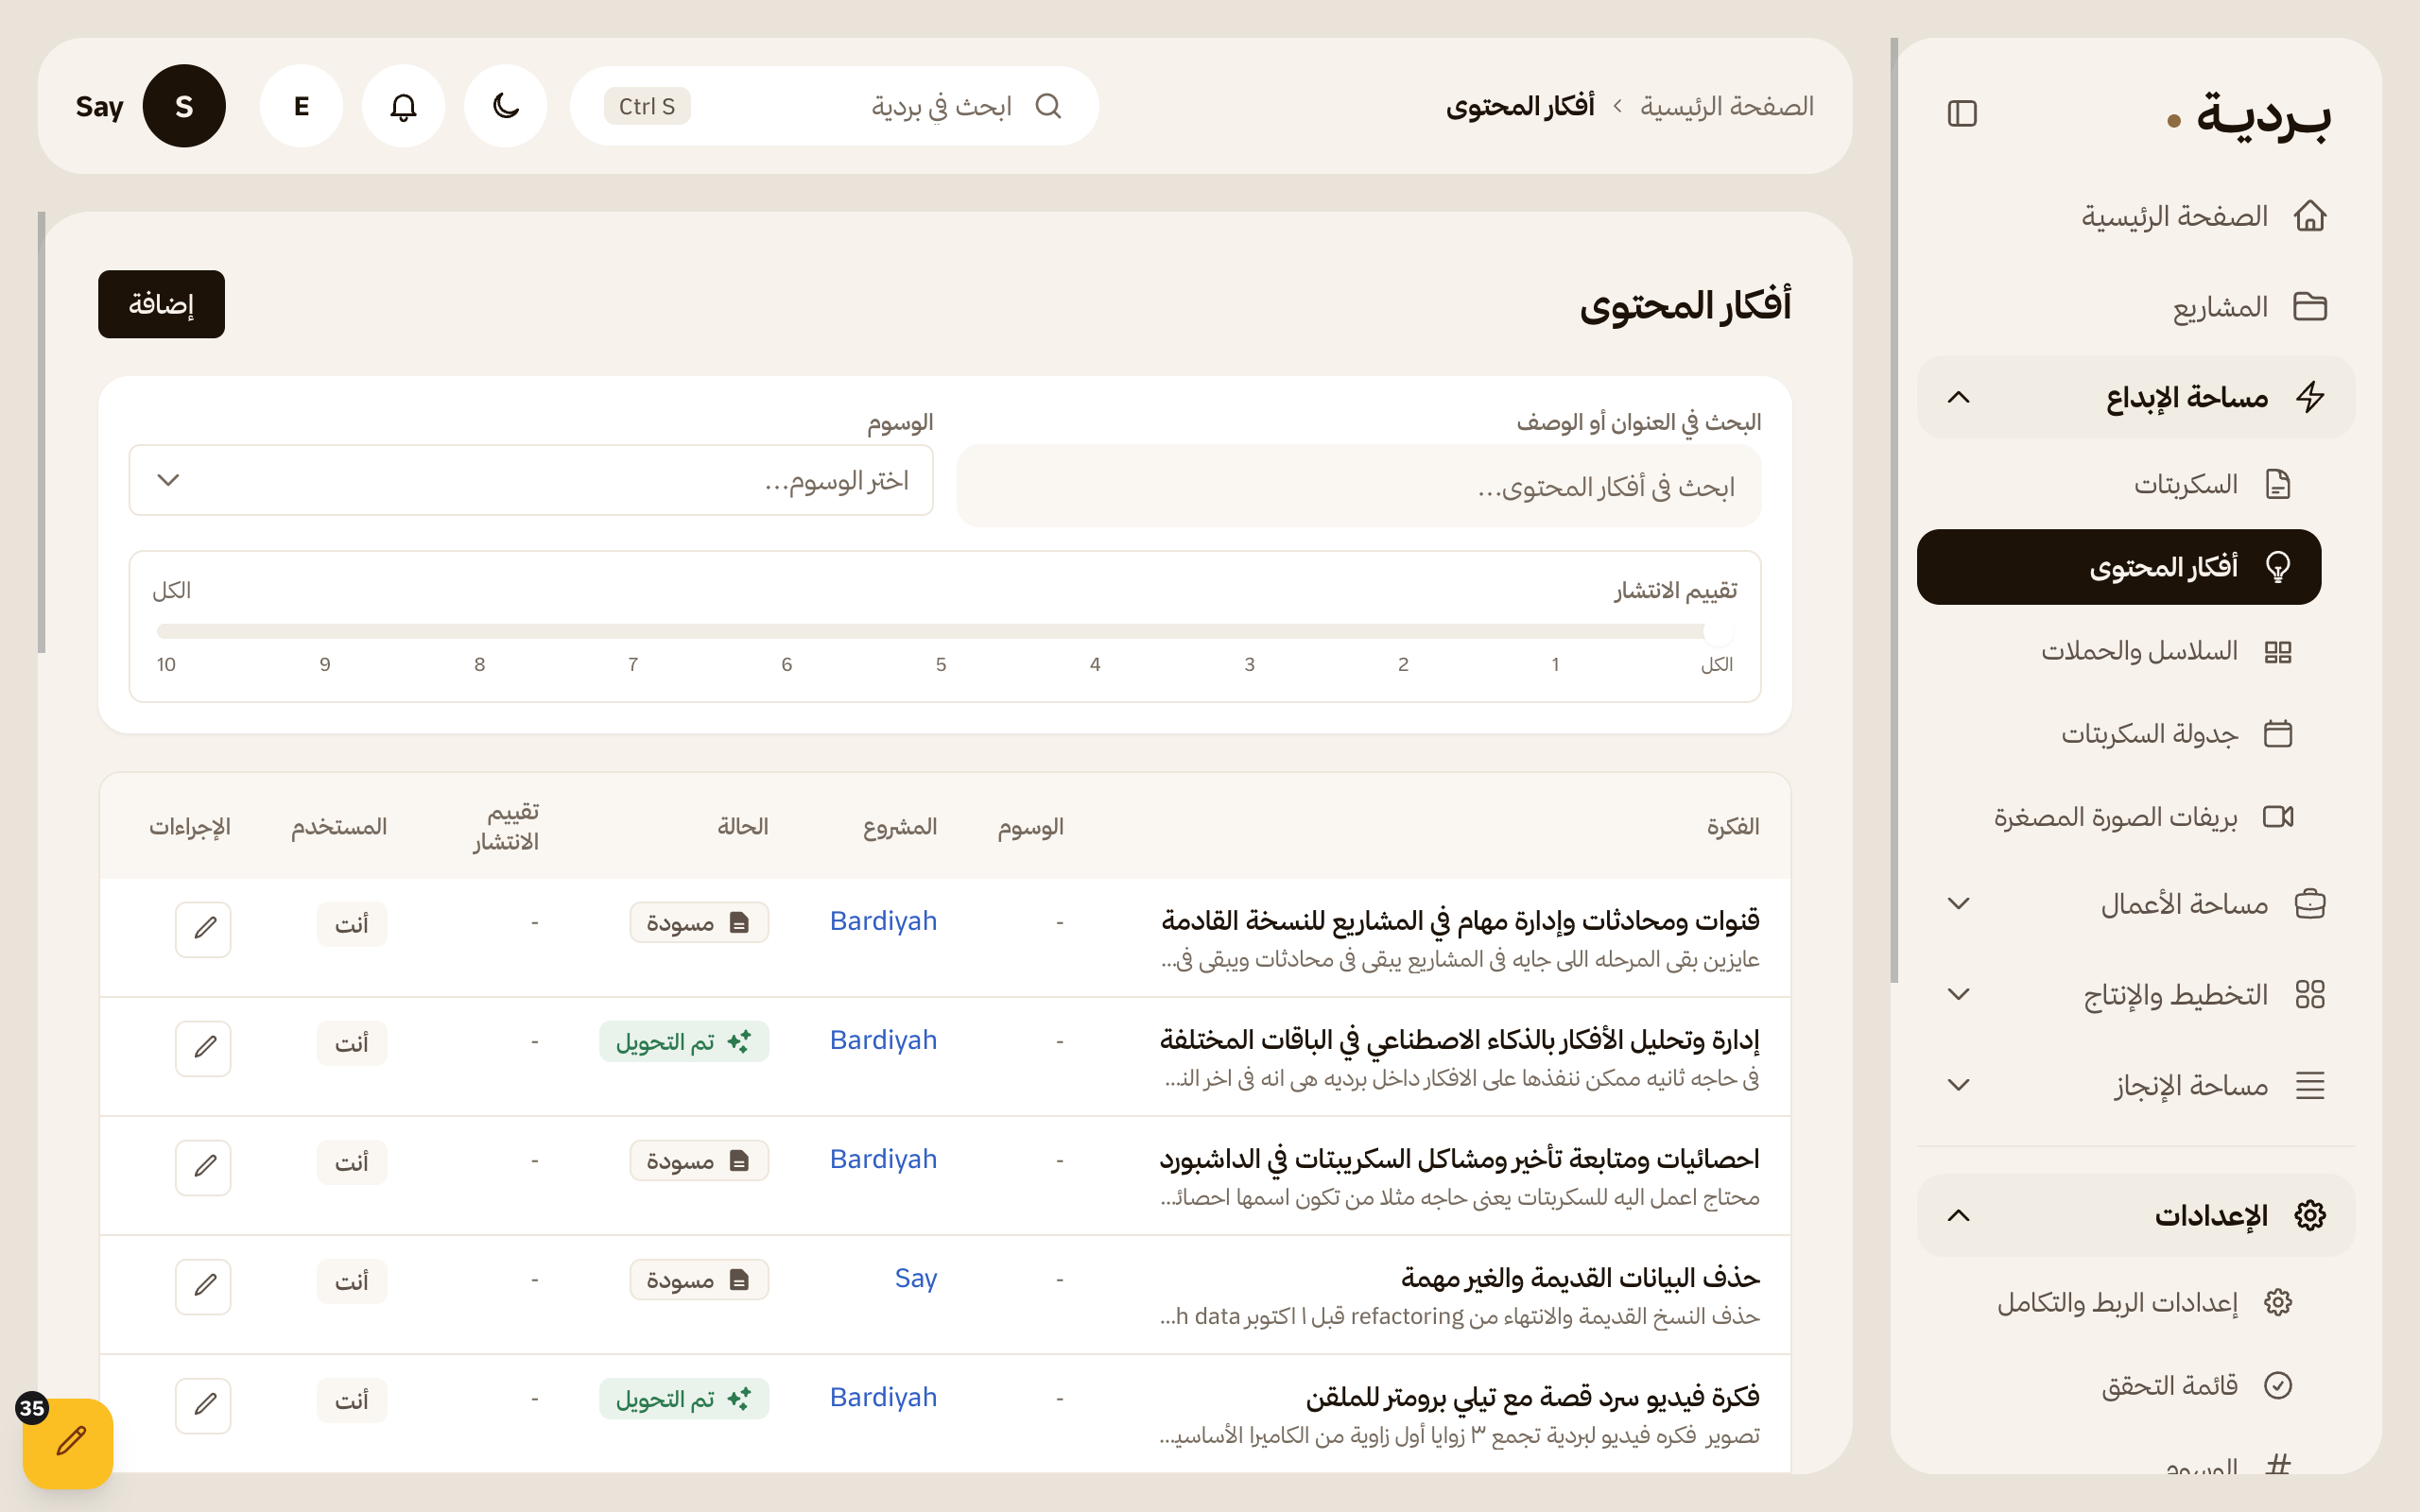This screenshot has width=2420, height=1512.
Task: Expand the مساحة الإنجاز section
Action: coord(2136,1085)
